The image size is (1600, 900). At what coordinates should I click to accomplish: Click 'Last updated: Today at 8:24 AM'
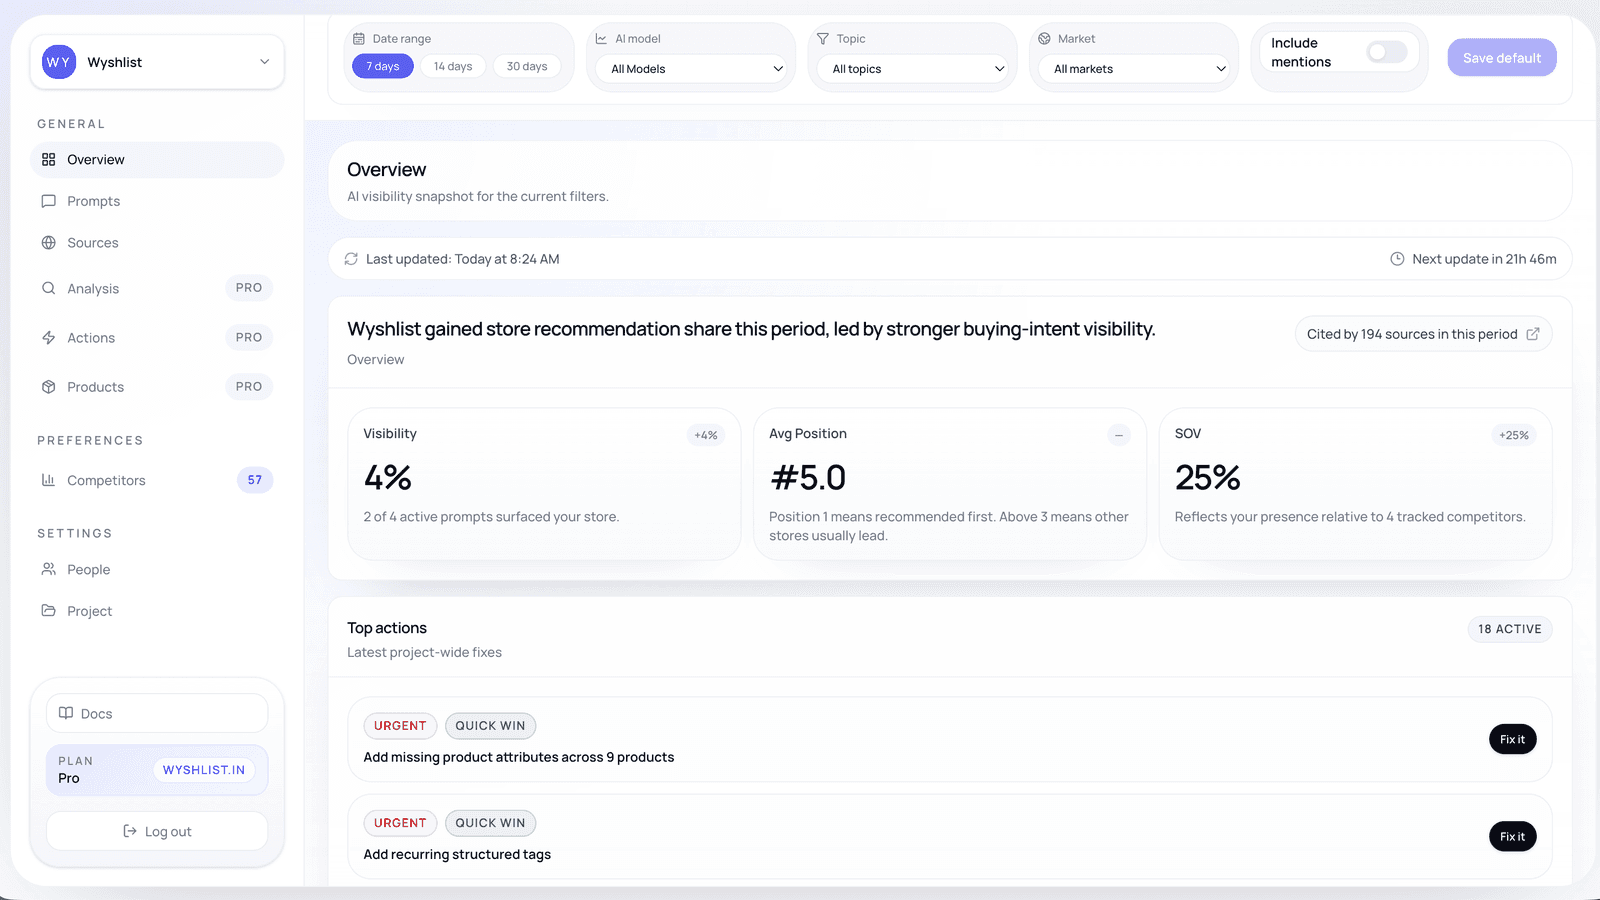tap(462, 259)
